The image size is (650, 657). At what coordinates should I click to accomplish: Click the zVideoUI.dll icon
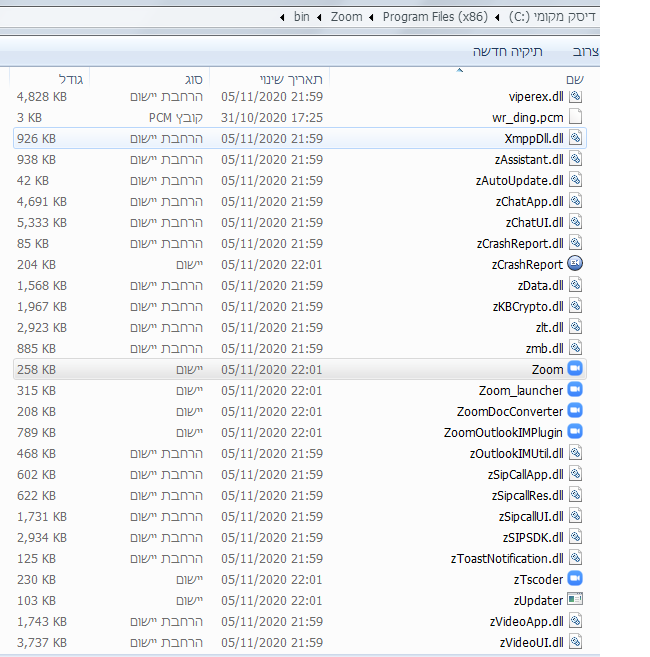[x=575, y=642]
